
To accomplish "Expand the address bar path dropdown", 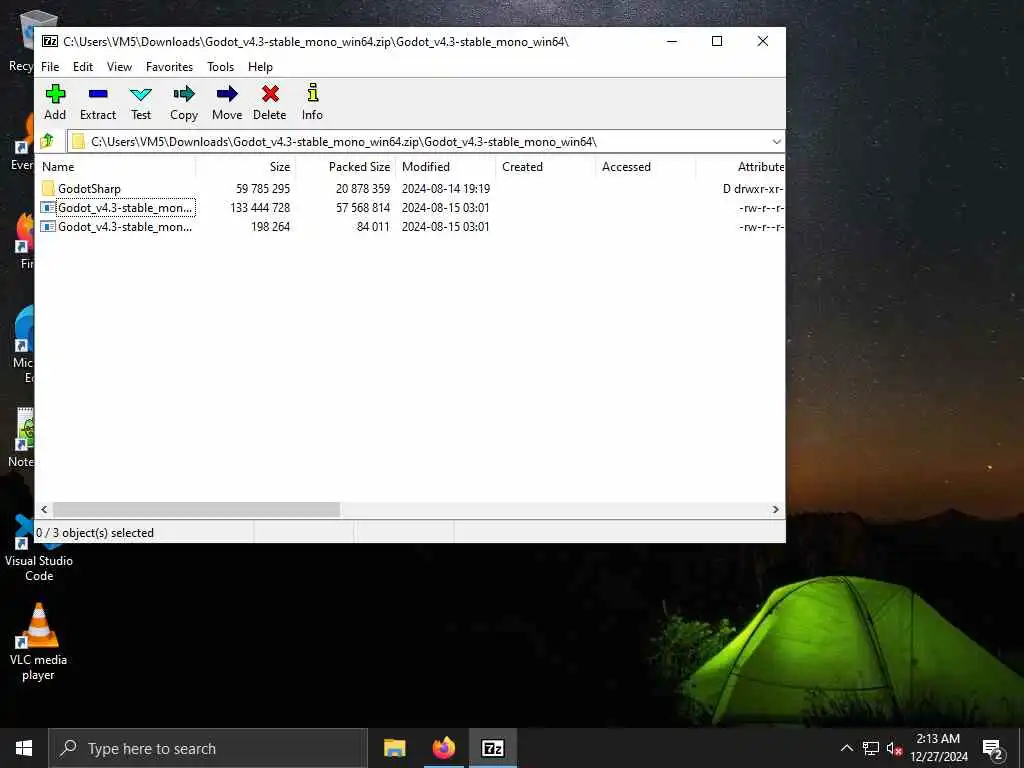I will point(776,142).
